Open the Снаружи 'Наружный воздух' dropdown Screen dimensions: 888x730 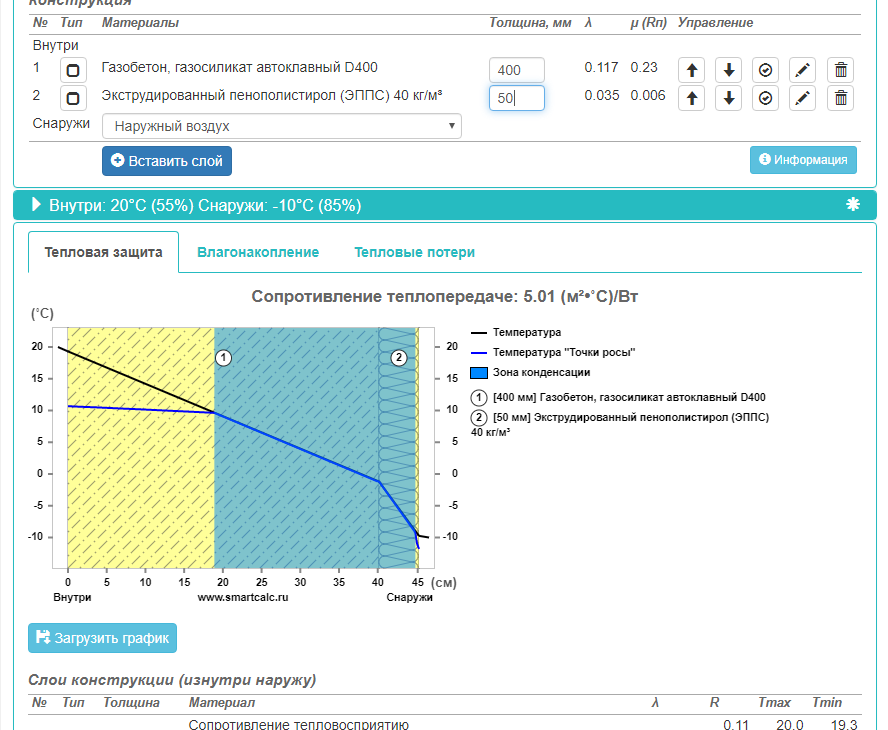[x=282, y=126]
